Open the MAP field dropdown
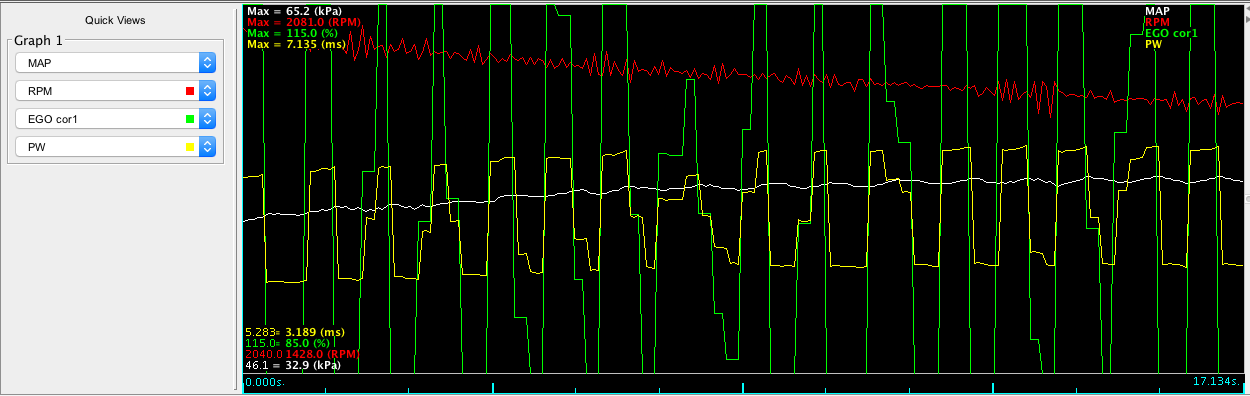Image resolution: width=1250 pixels, height=396 pixels. coord(116,63)
